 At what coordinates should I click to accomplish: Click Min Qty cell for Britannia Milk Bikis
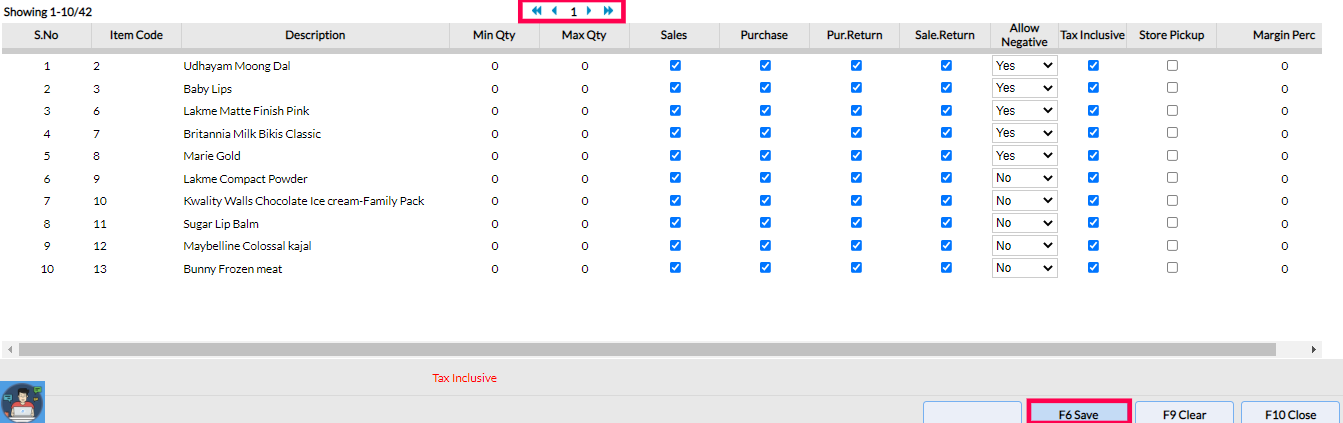tap(495, 134)
